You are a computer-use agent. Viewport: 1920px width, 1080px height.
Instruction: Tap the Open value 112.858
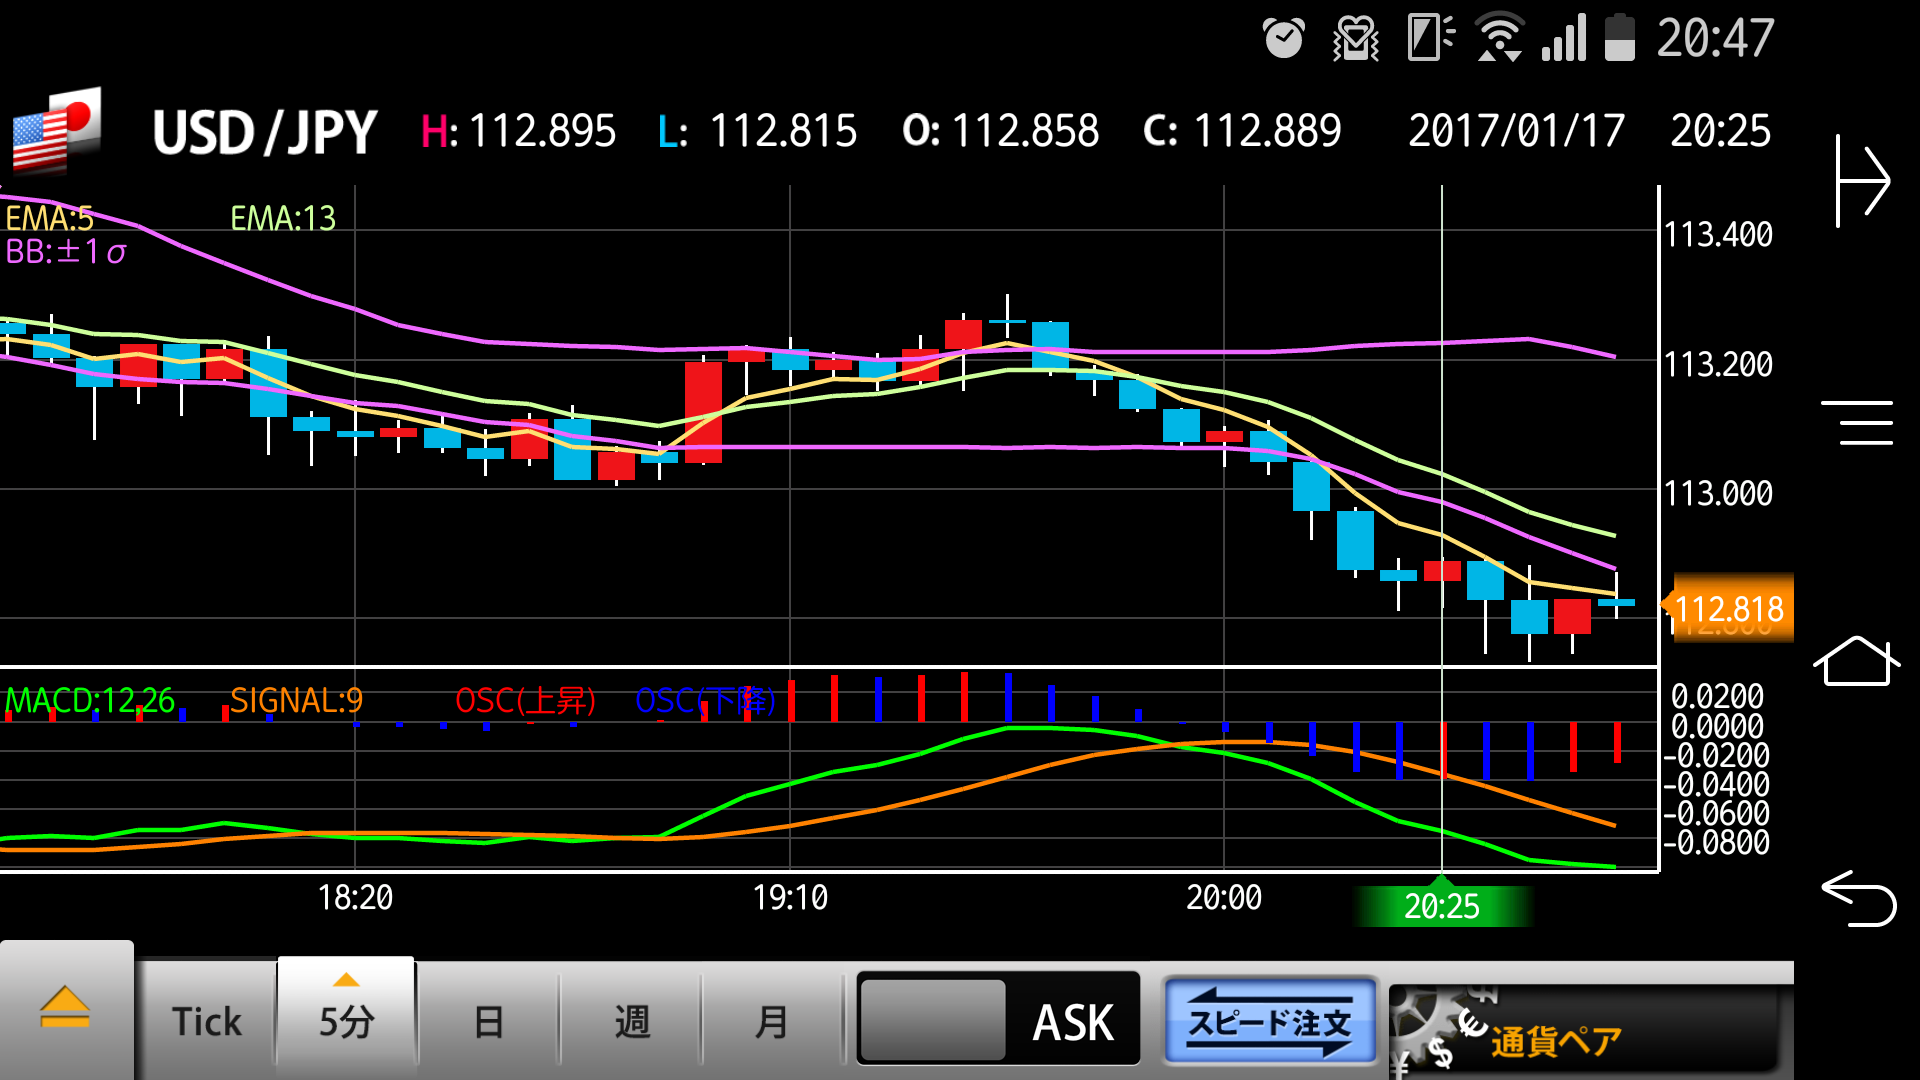pos(1025,131)
